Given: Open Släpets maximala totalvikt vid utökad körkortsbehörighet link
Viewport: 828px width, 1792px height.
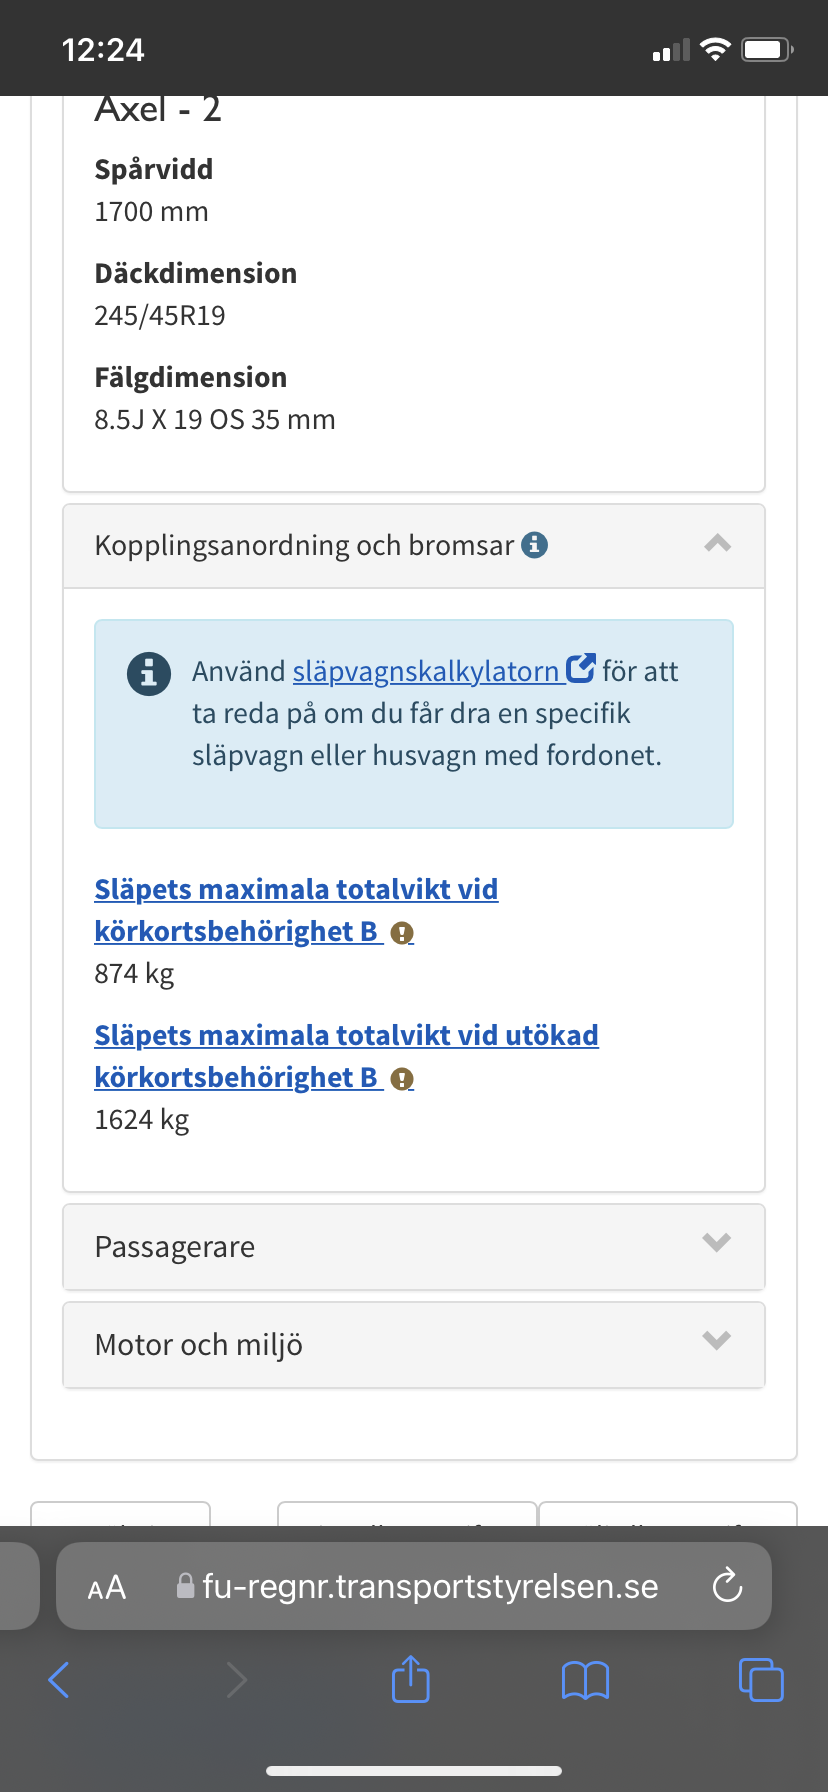Looking at the screenshot, I should coord(346,1056).
